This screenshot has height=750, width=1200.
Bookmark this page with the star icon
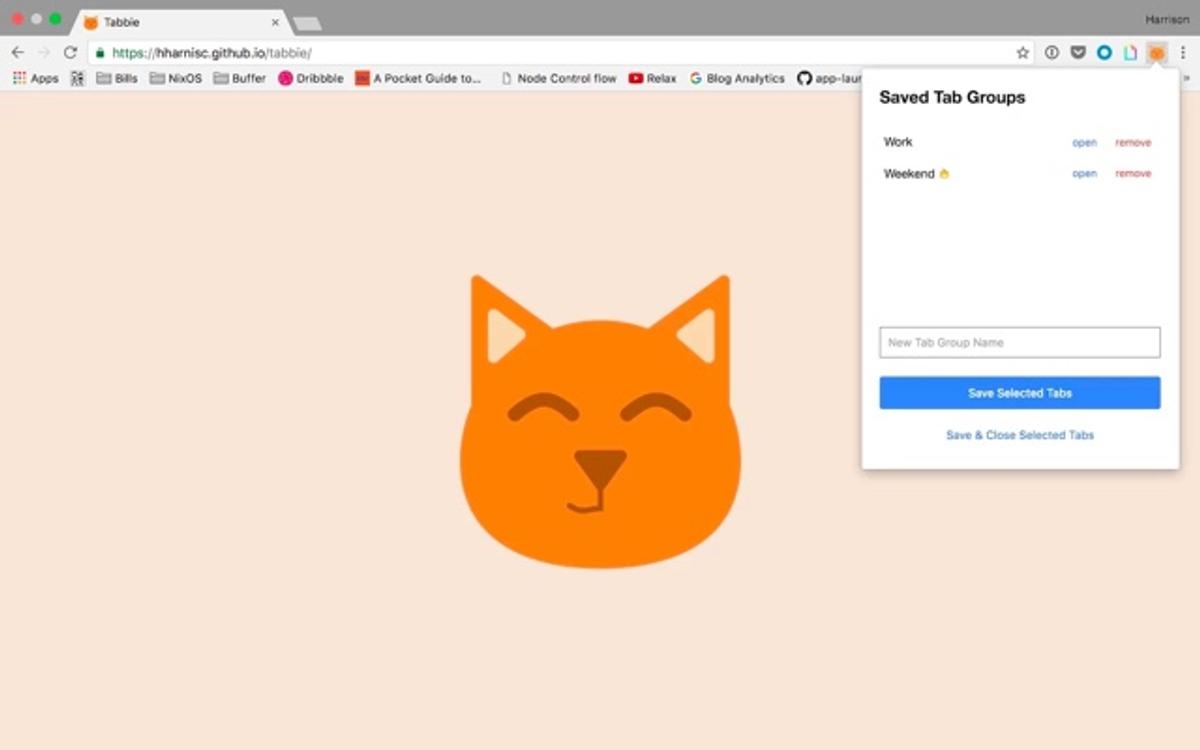coord(1022,53)
